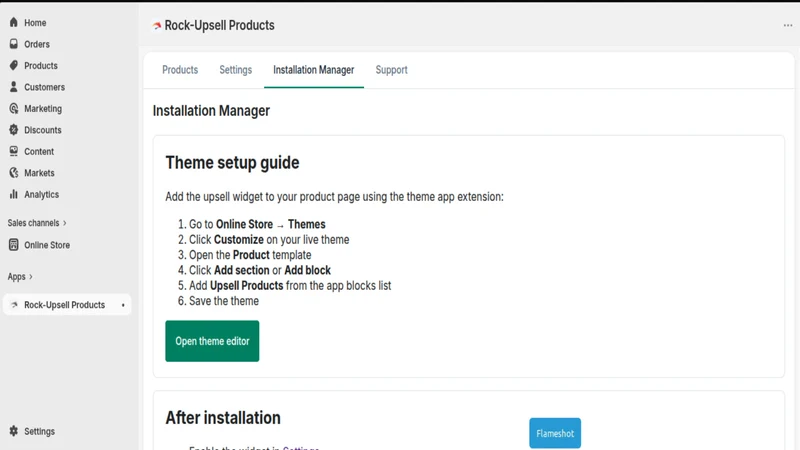
Task: Click the Discounts badge icon
Action: [14, 130]
